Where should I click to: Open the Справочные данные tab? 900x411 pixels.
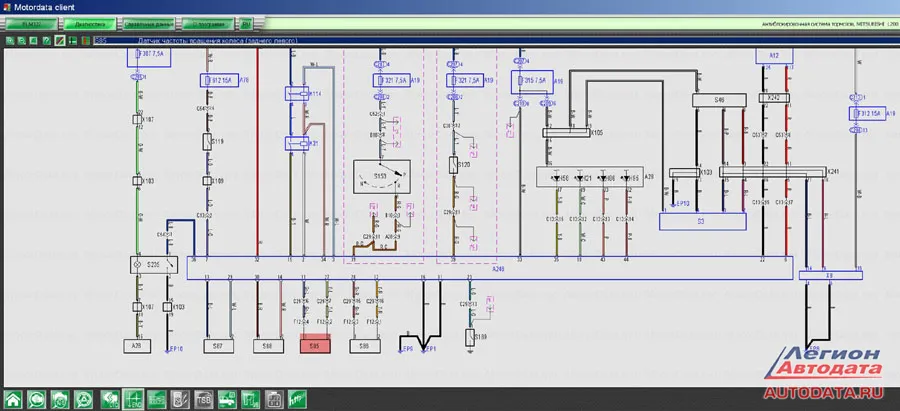point(149,25)
